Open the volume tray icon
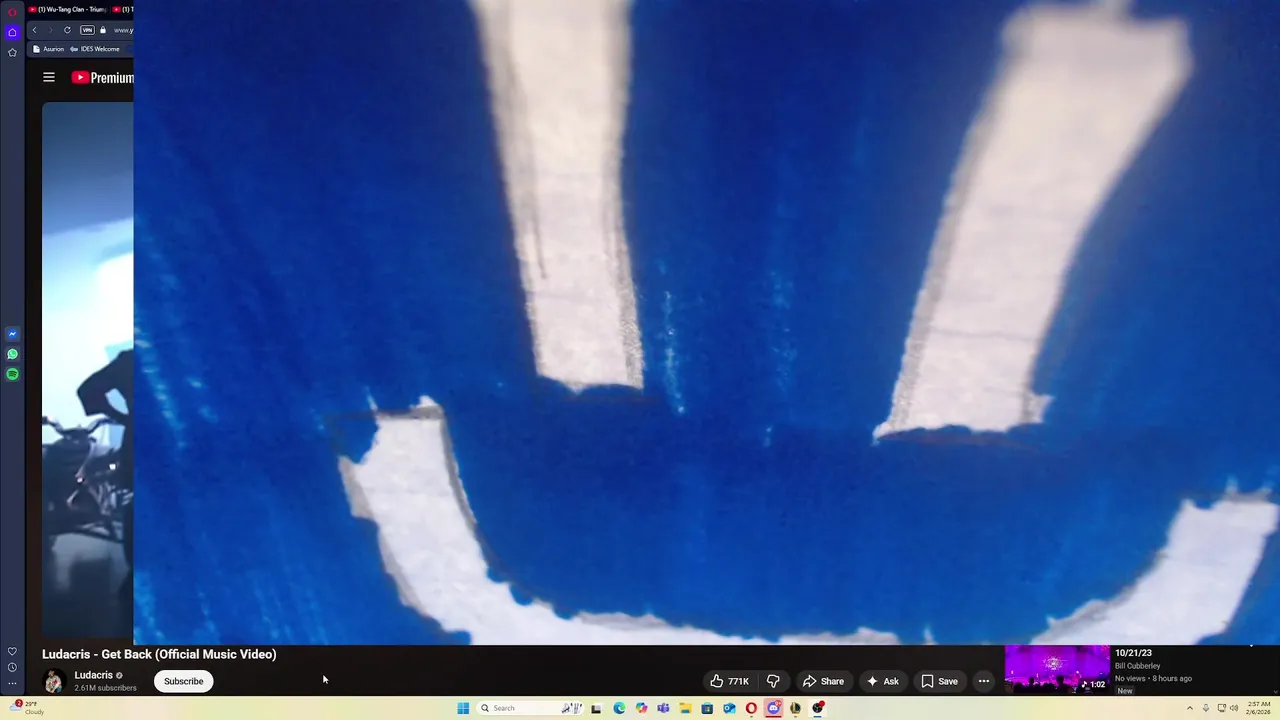The height and width of the screenshot is (720, 1280). tap(1234, 708)
